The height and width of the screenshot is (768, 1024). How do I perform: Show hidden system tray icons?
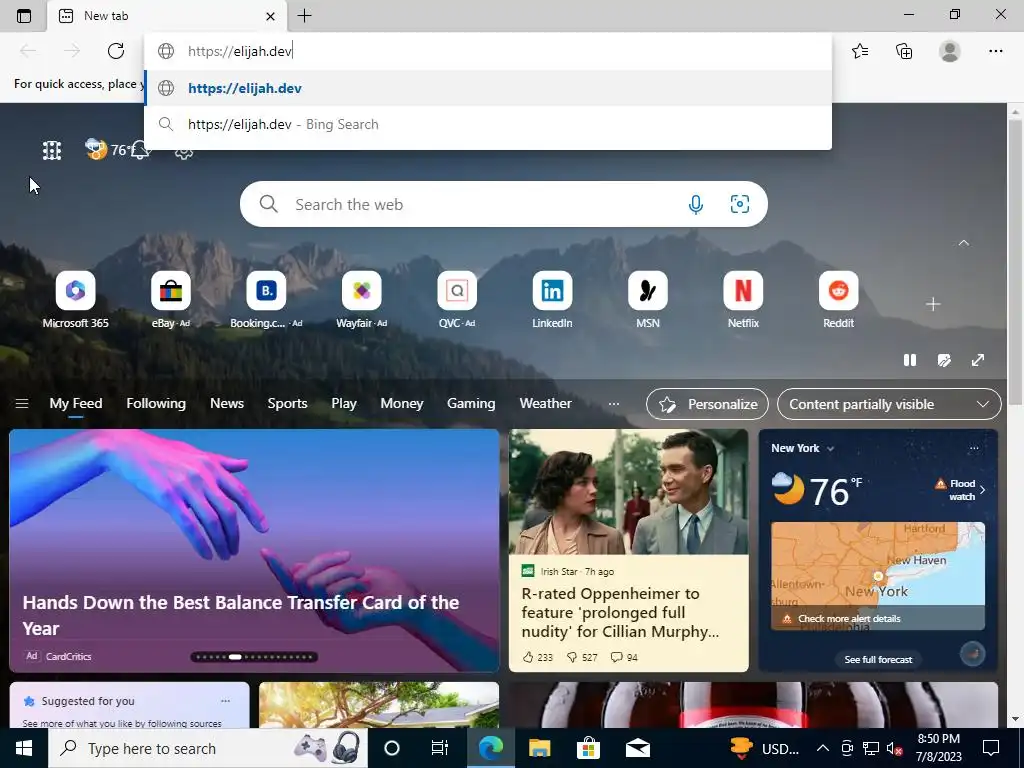823,748
